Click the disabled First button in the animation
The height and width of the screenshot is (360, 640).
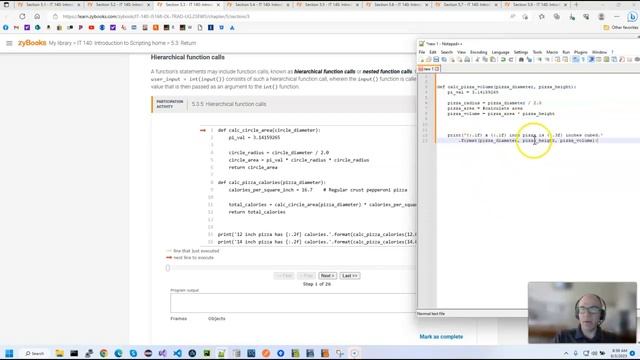(x=284, y=276)
